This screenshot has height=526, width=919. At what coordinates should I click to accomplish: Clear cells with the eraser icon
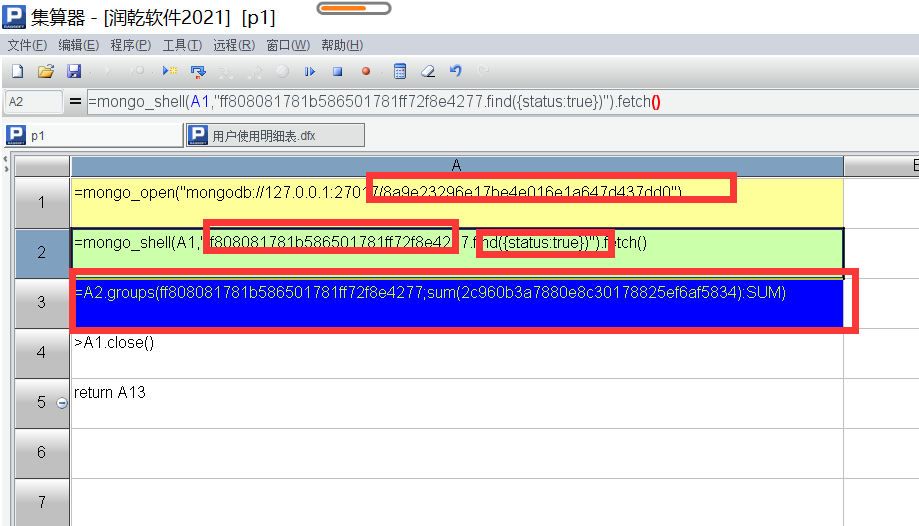coord(428,72)
